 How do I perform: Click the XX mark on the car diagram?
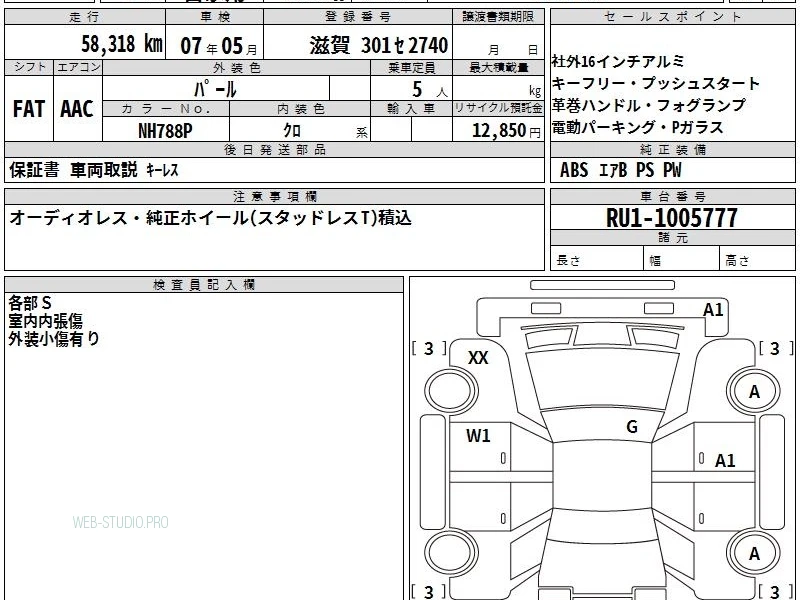[x=478, y=358]
